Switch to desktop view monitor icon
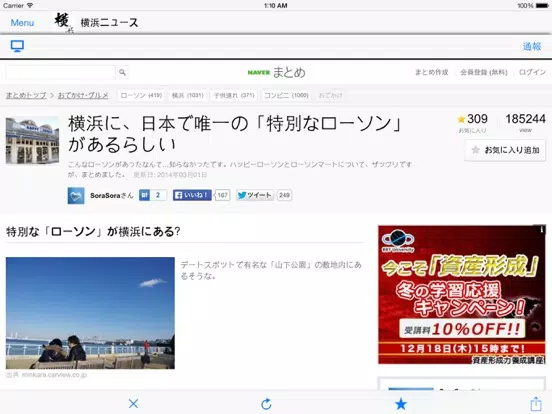The image size is (552, 414). [x=17, y=46]
